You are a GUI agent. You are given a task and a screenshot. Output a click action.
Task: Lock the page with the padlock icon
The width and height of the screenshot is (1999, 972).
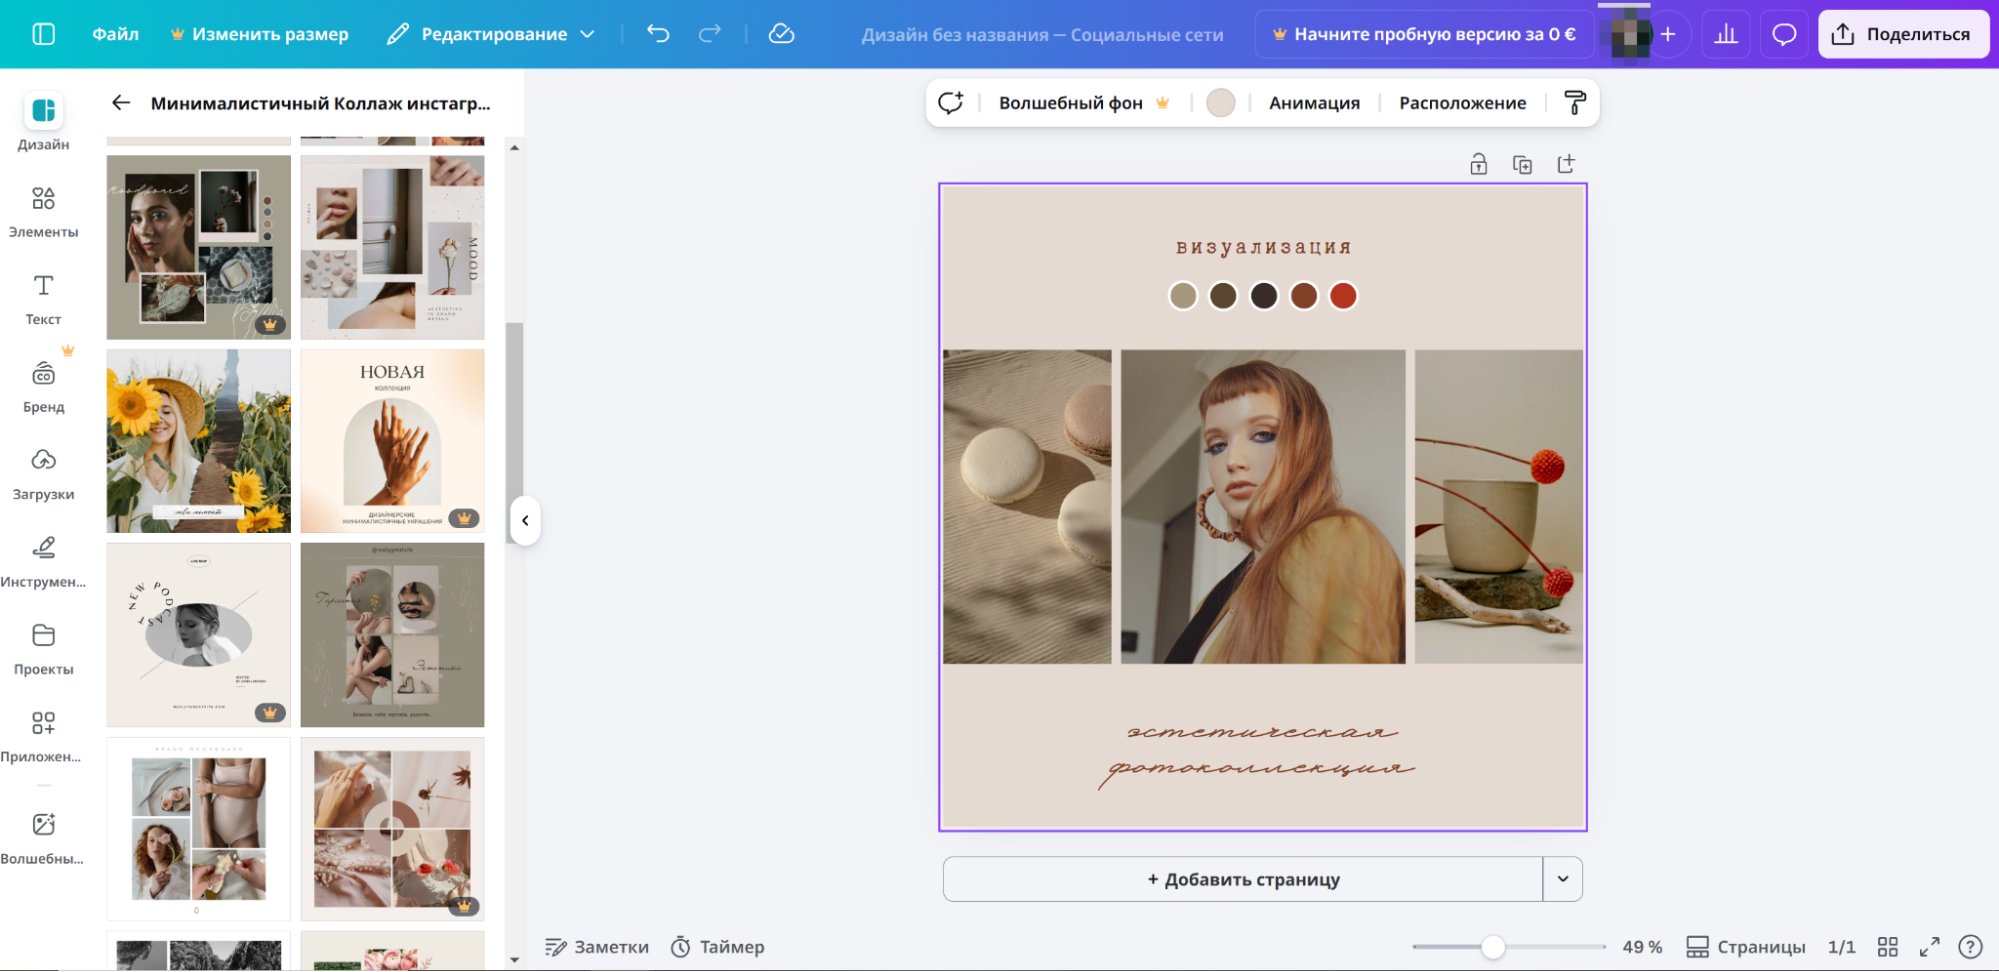click(1478, 165)
